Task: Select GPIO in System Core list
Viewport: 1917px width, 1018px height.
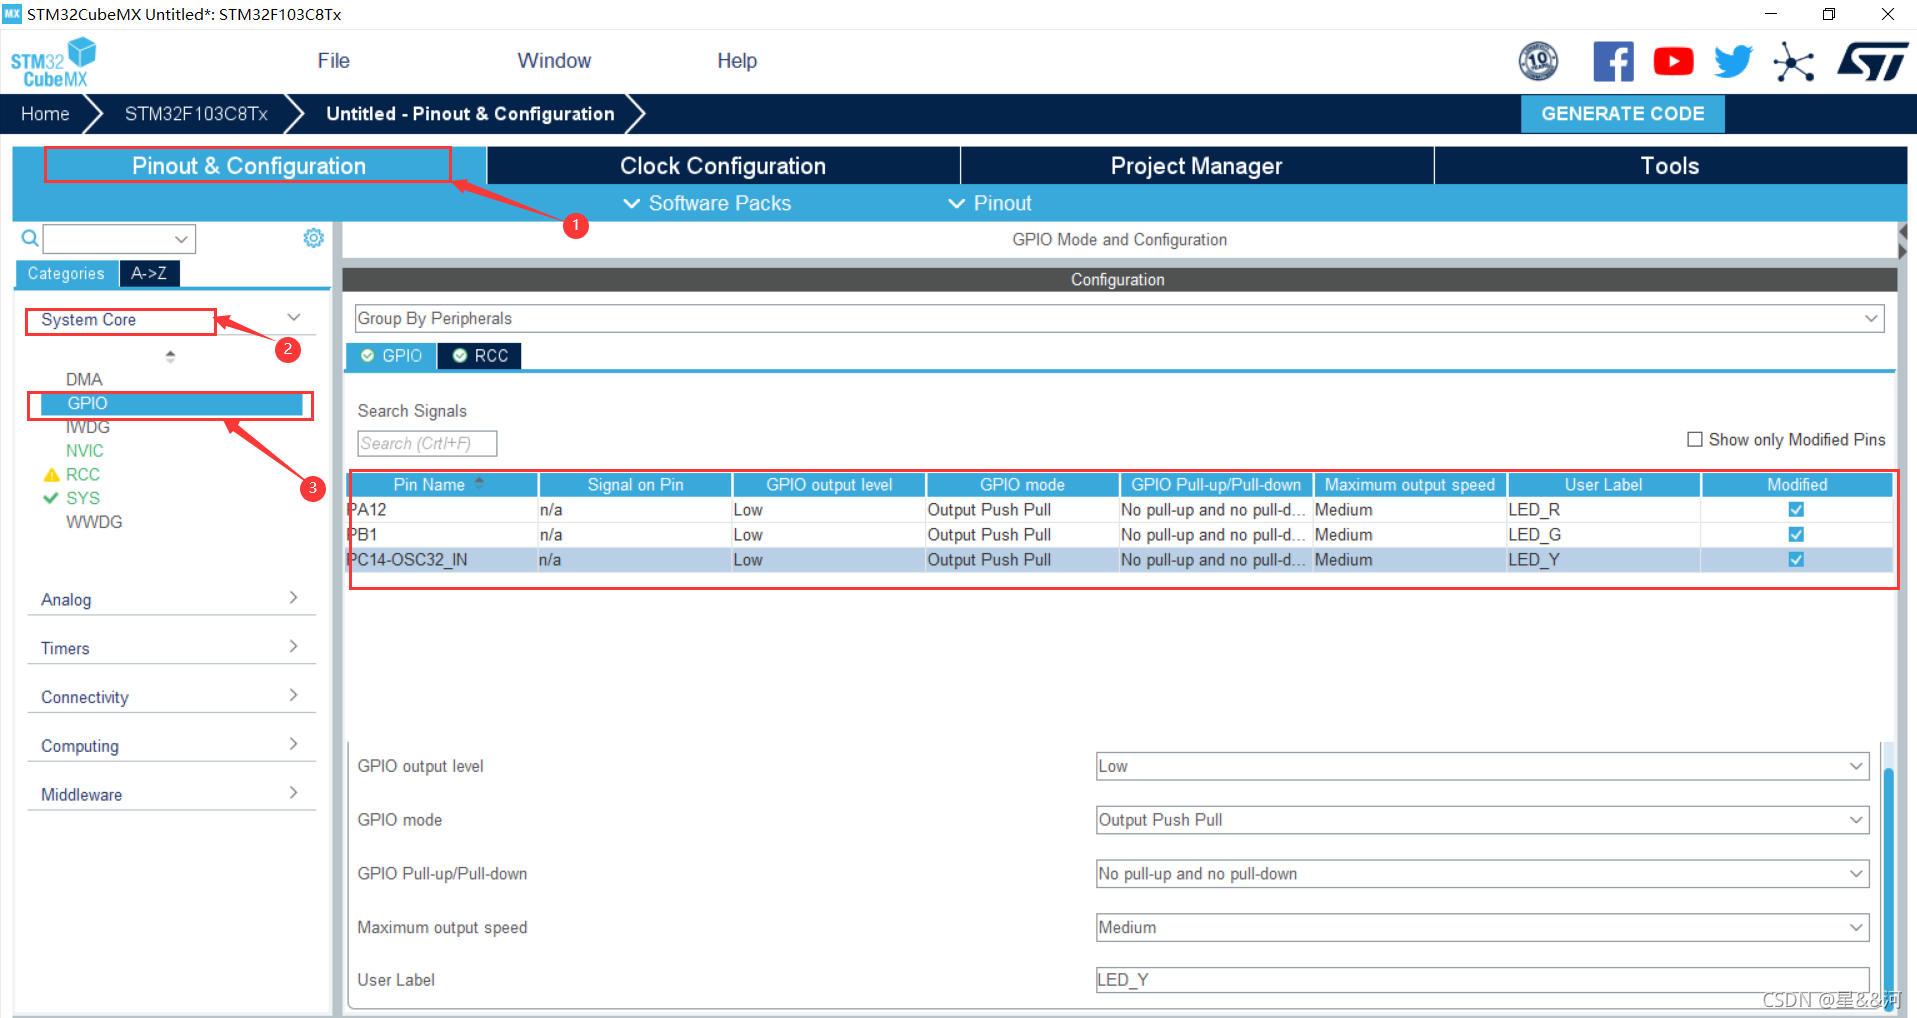Action: point(171,404)
